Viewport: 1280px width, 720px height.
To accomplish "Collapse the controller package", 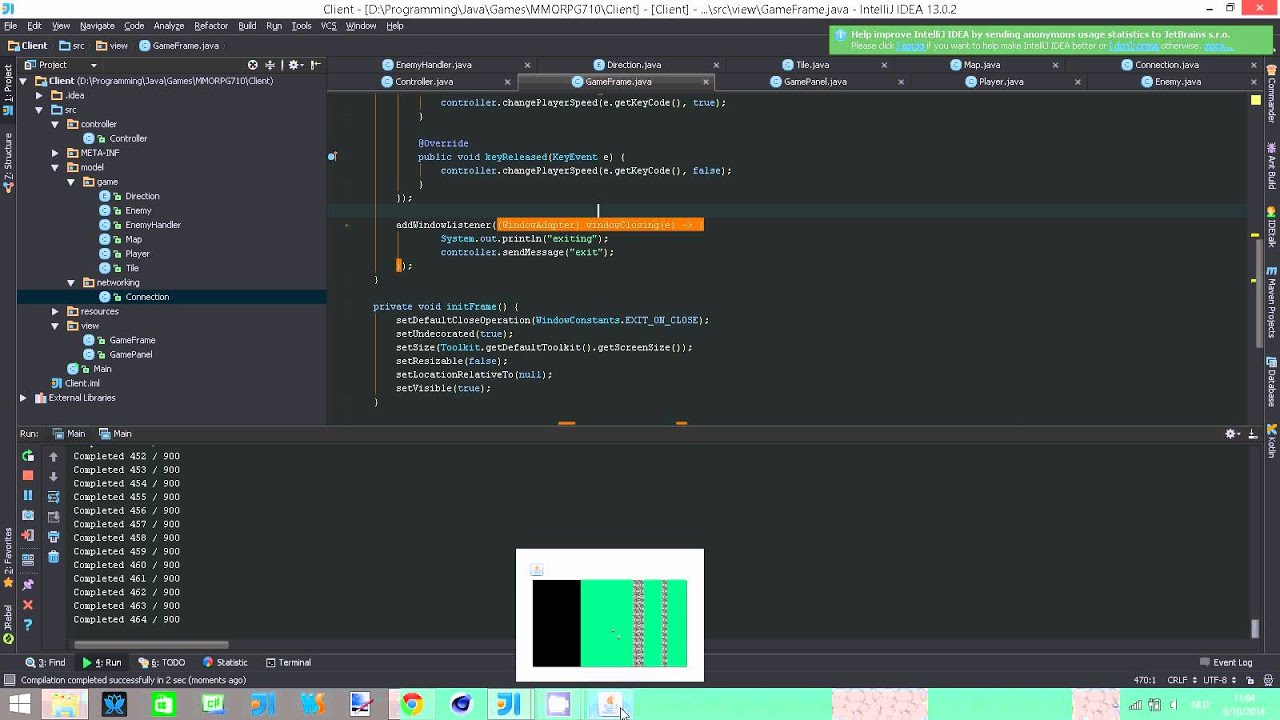I will 55,125.
